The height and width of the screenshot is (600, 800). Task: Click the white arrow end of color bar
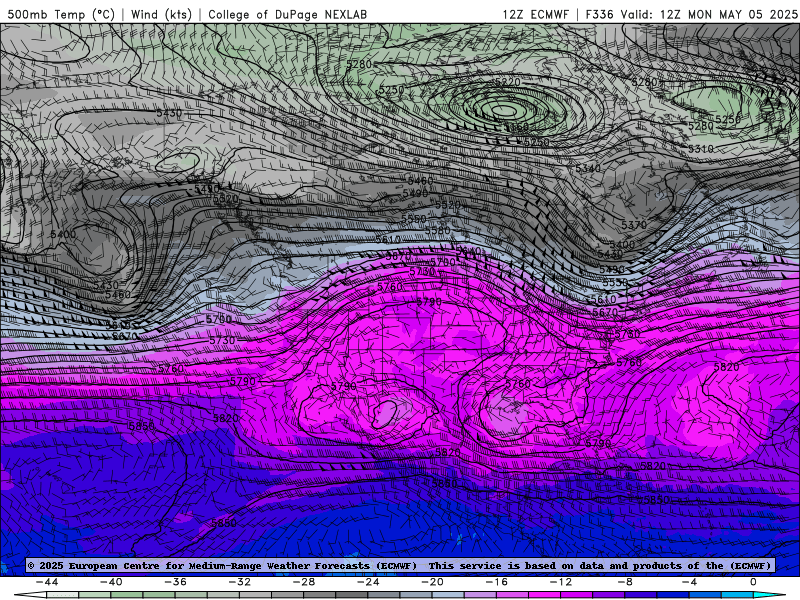[30, 595]
